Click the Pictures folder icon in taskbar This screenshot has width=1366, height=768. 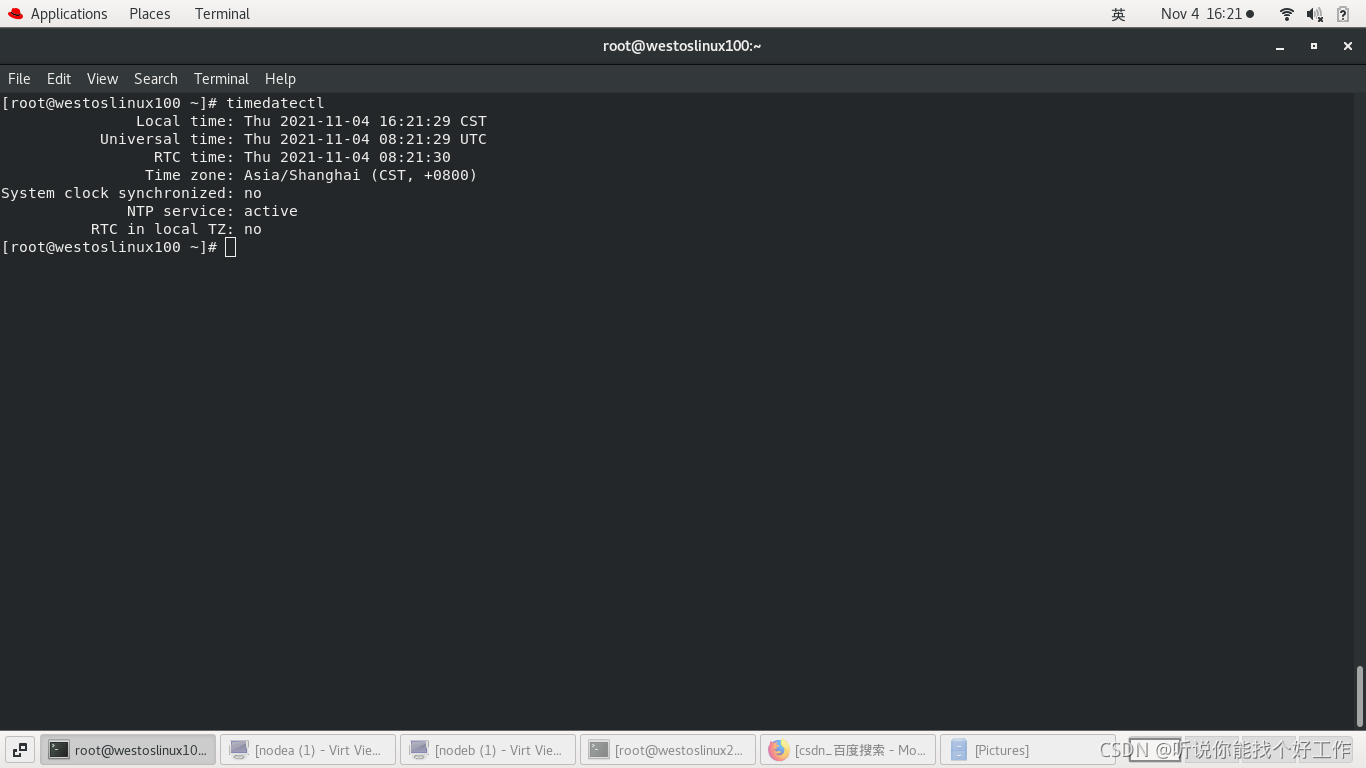coord(959,750)
